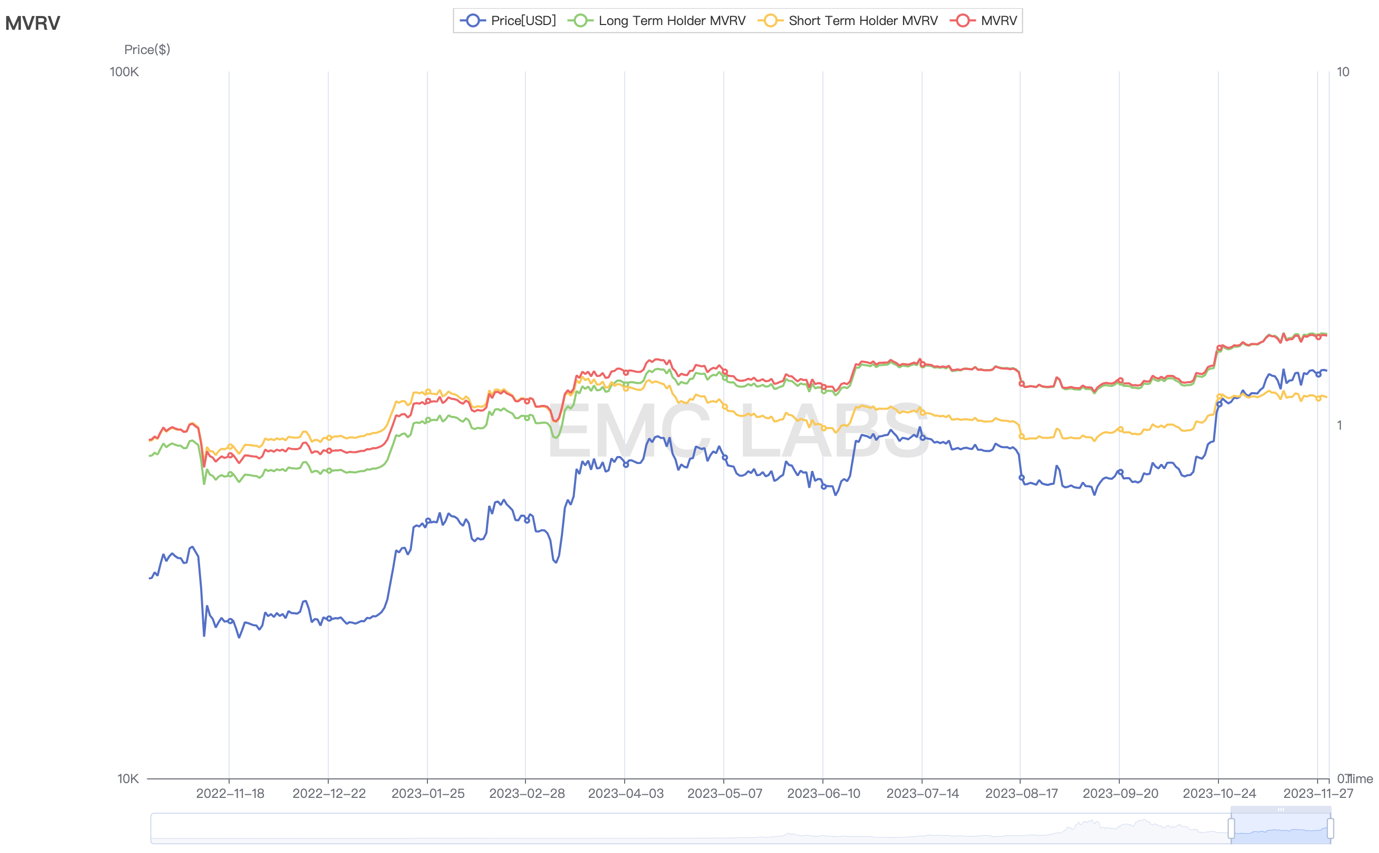The height and width of the screenshot is (853, 1379).
Task: Click the blue Price[USD] legend marker
Action: (473, 20)
